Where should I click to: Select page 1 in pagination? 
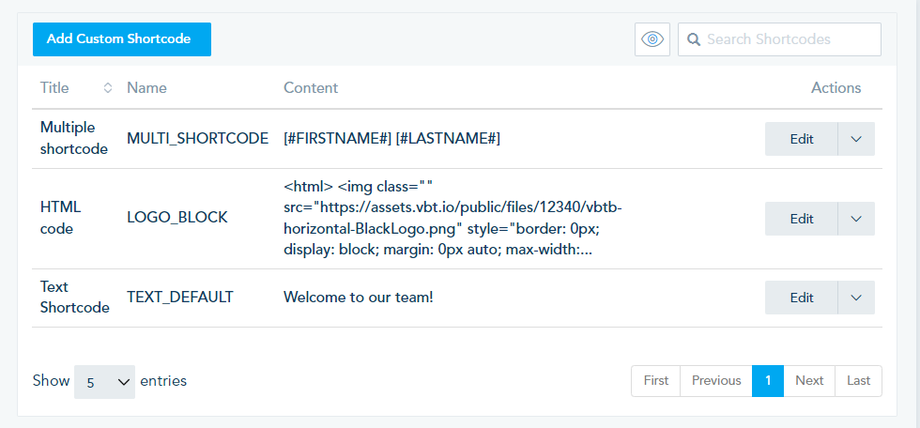(768, 381)
